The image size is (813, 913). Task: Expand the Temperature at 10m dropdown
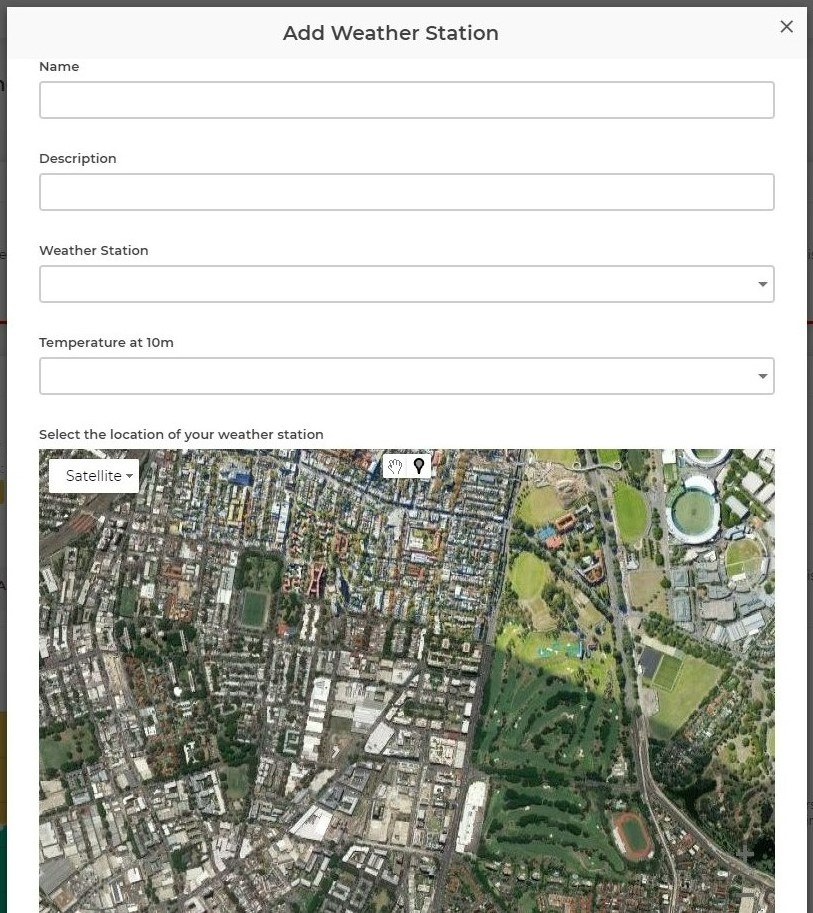tap(406, 376)
